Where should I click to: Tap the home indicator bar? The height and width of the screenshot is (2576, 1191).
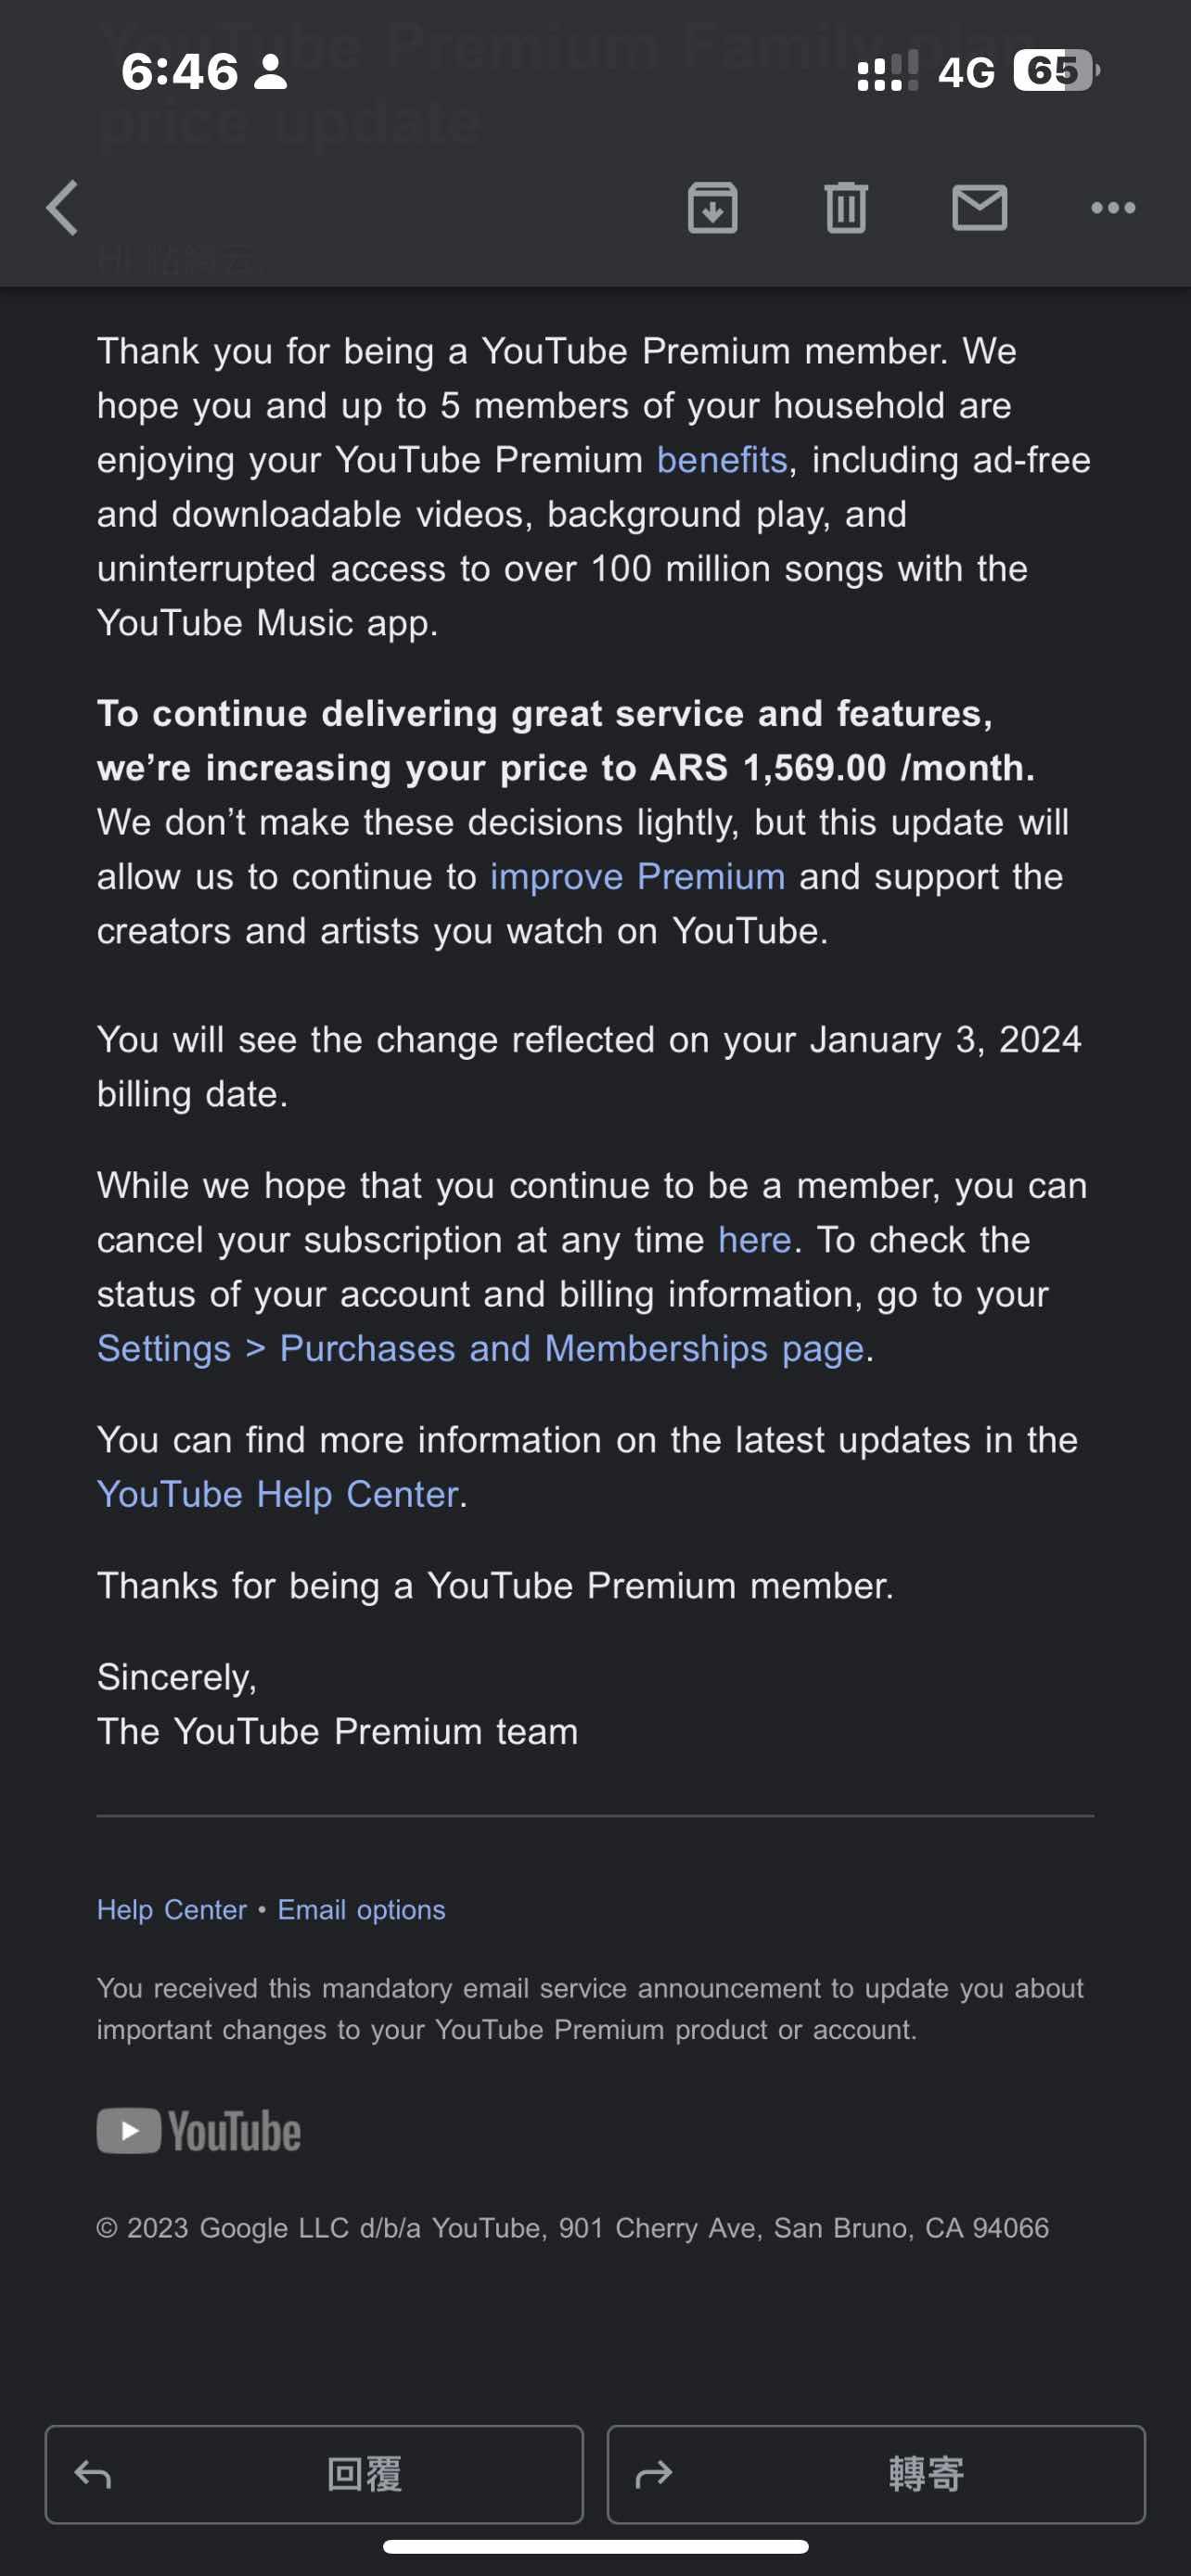point(595,2546)
